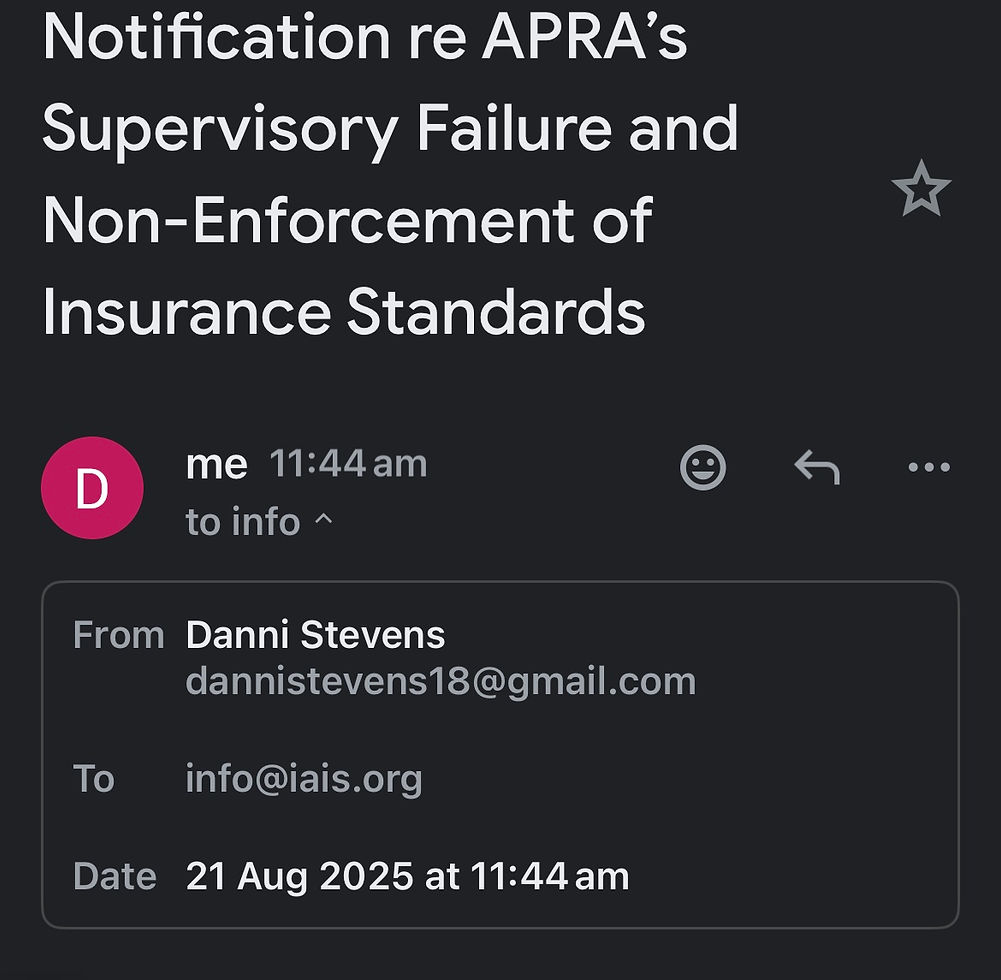Tap "Insurance Standards" in the subject

[343, 312]
